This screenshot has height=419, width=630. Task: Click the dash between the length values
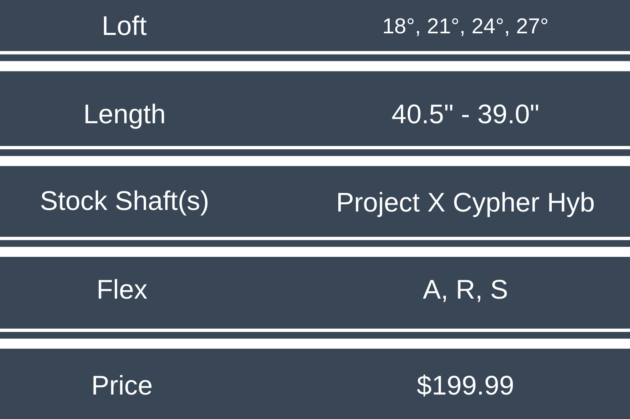(466, 115)
